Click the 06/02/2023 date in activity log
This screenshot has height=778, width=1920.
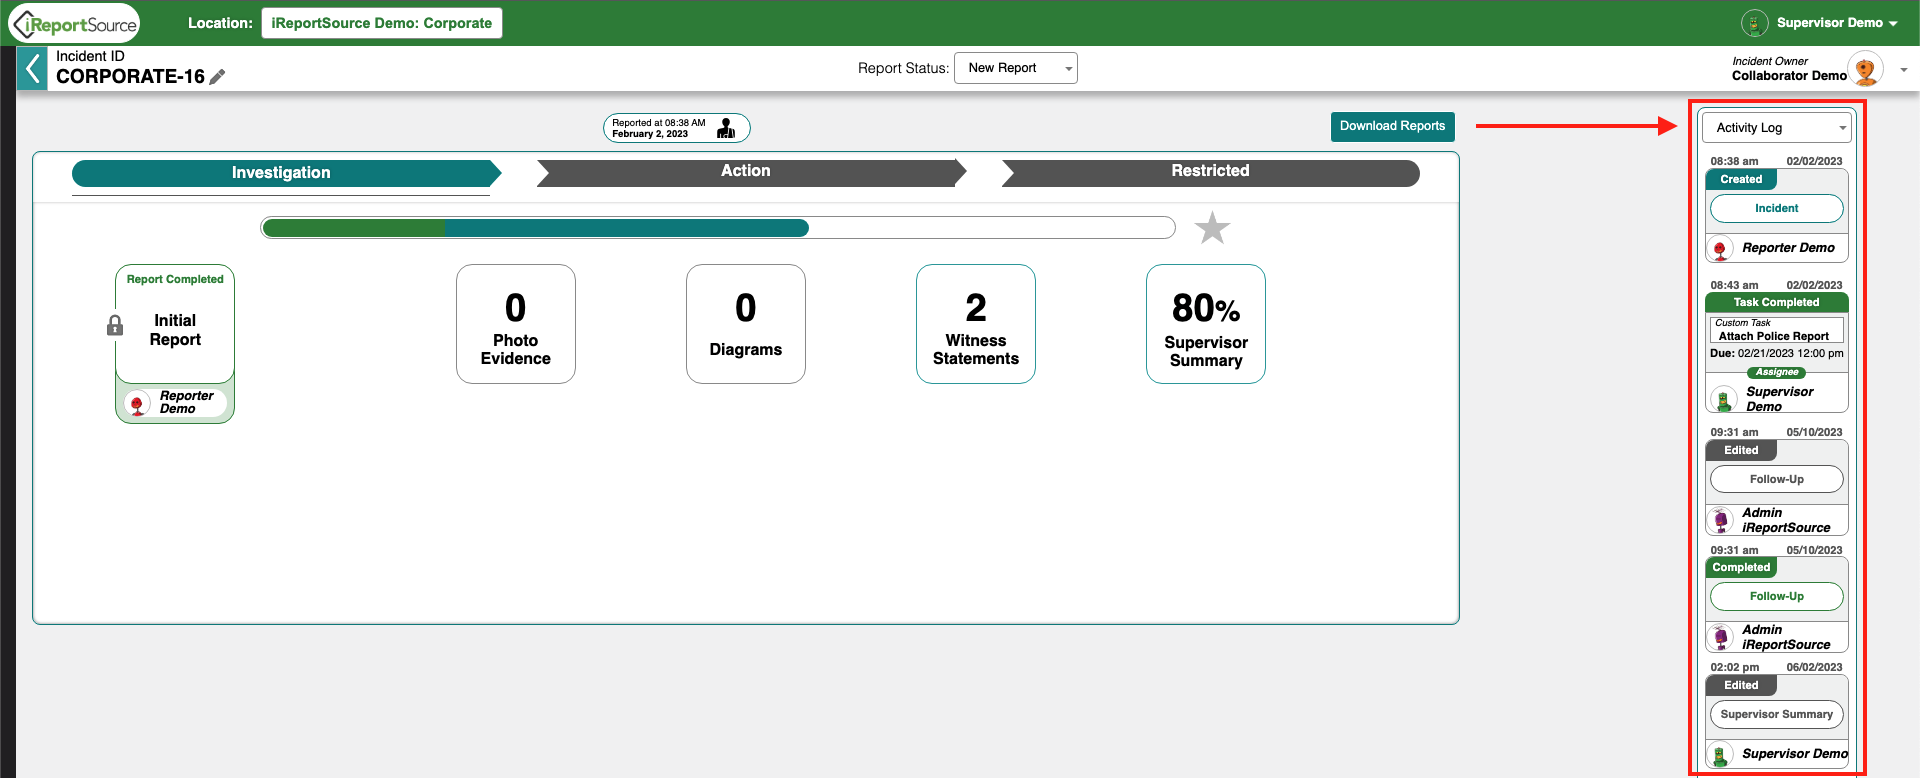click(1814, 668)
